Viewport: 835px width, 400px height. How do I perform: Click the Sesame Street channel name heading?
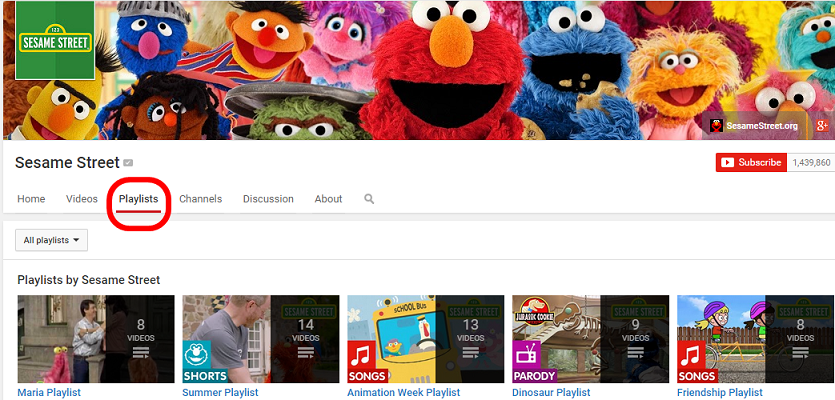coord(67,162)
